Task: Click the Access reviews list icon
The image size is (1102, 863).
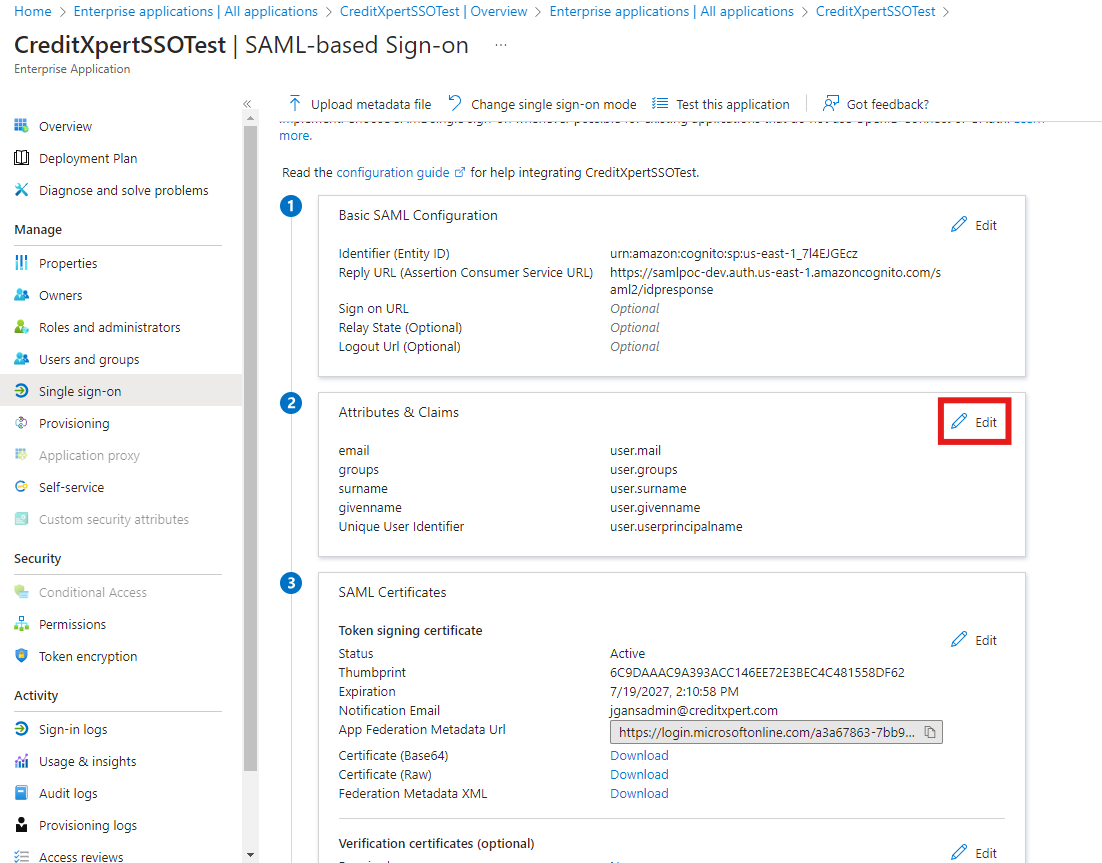Action: point(22,857)
